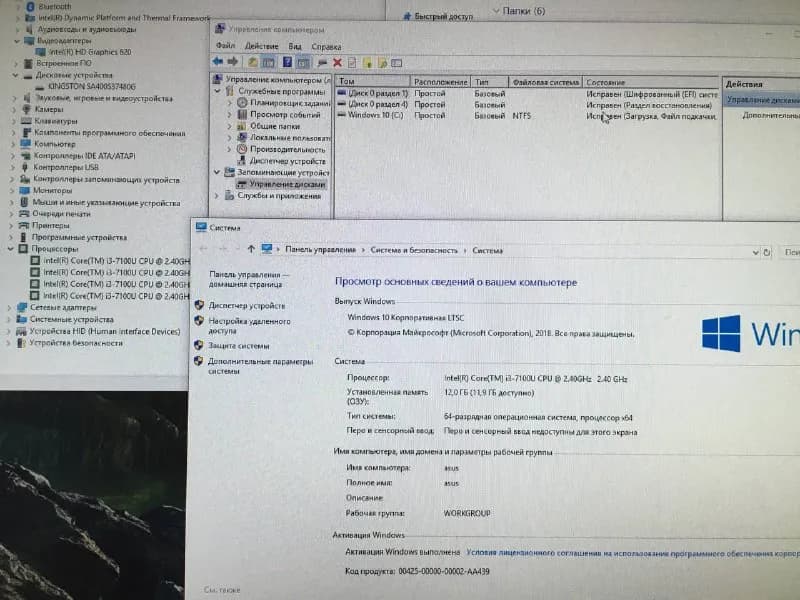Open license agreement terms link
The height and width of the screenshot is (600, 800).
[633, 553]
